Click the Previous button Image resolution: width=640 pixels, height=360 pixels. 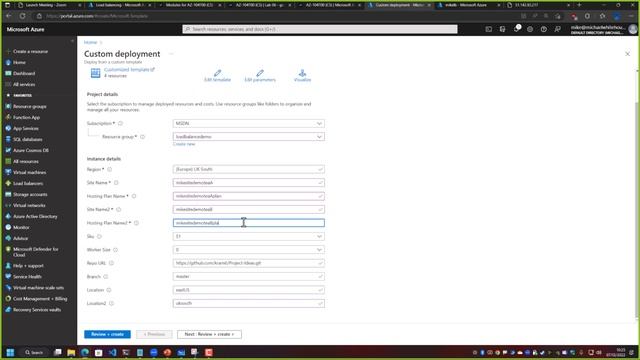pos(154,334)
